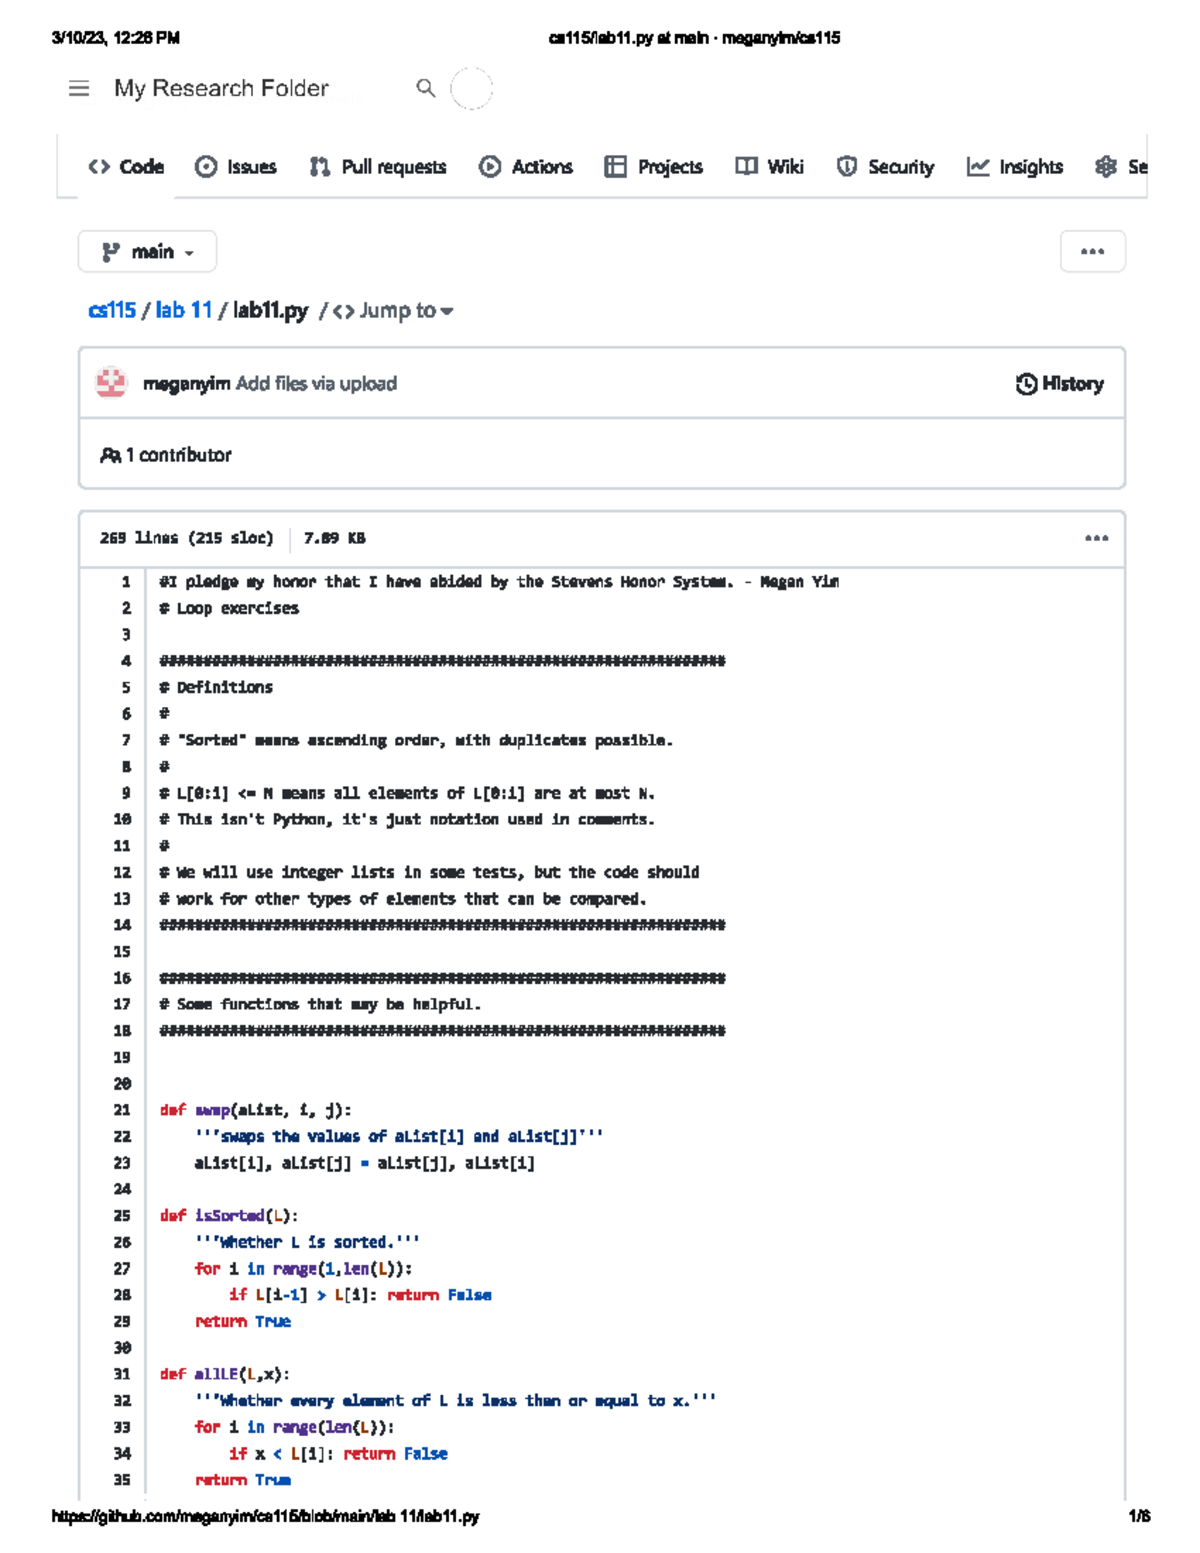Open the Code tab
Screen dimensions: 1200x1553
126,167
